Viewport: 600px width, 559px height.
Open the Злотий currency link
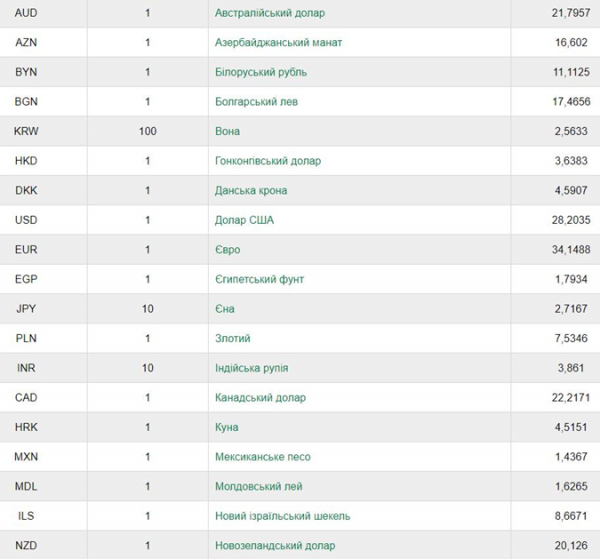tap(233, 338)
